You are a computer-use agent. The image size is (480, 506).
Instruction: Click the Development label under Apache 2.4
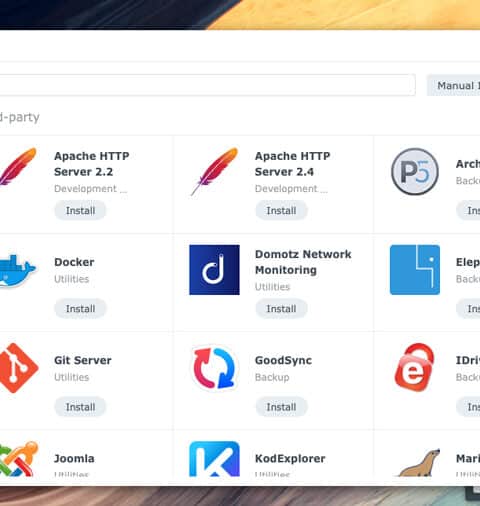point(291,189)
